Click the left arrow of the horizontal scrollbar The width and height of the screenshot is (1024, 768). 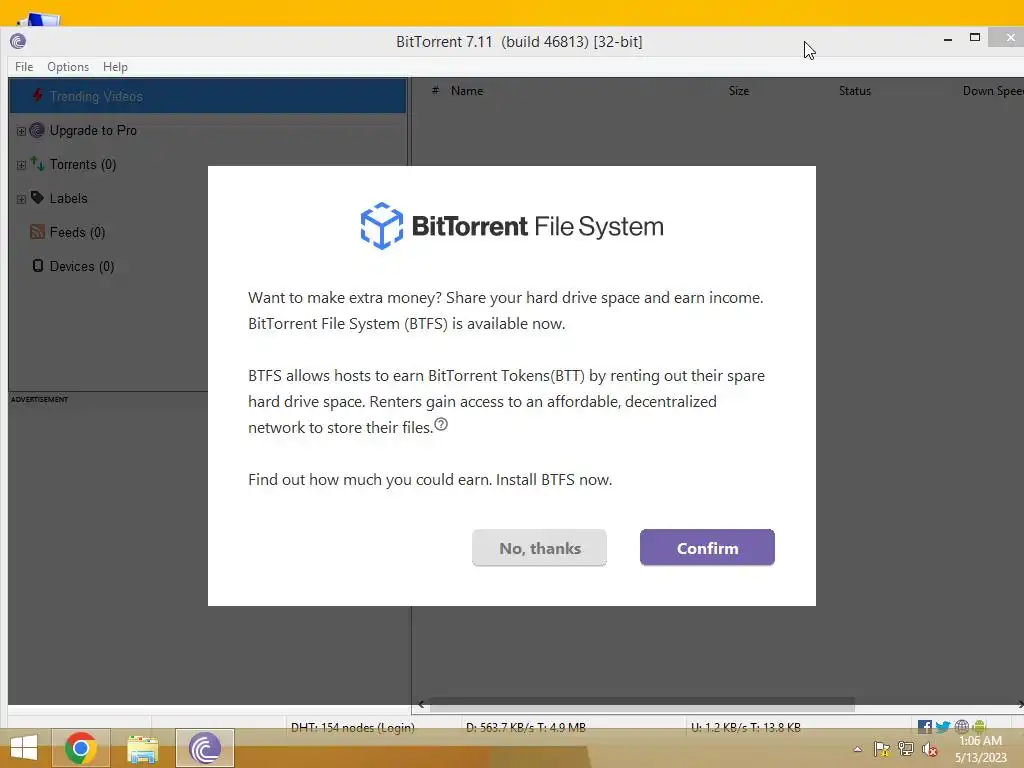pos(421,704)
